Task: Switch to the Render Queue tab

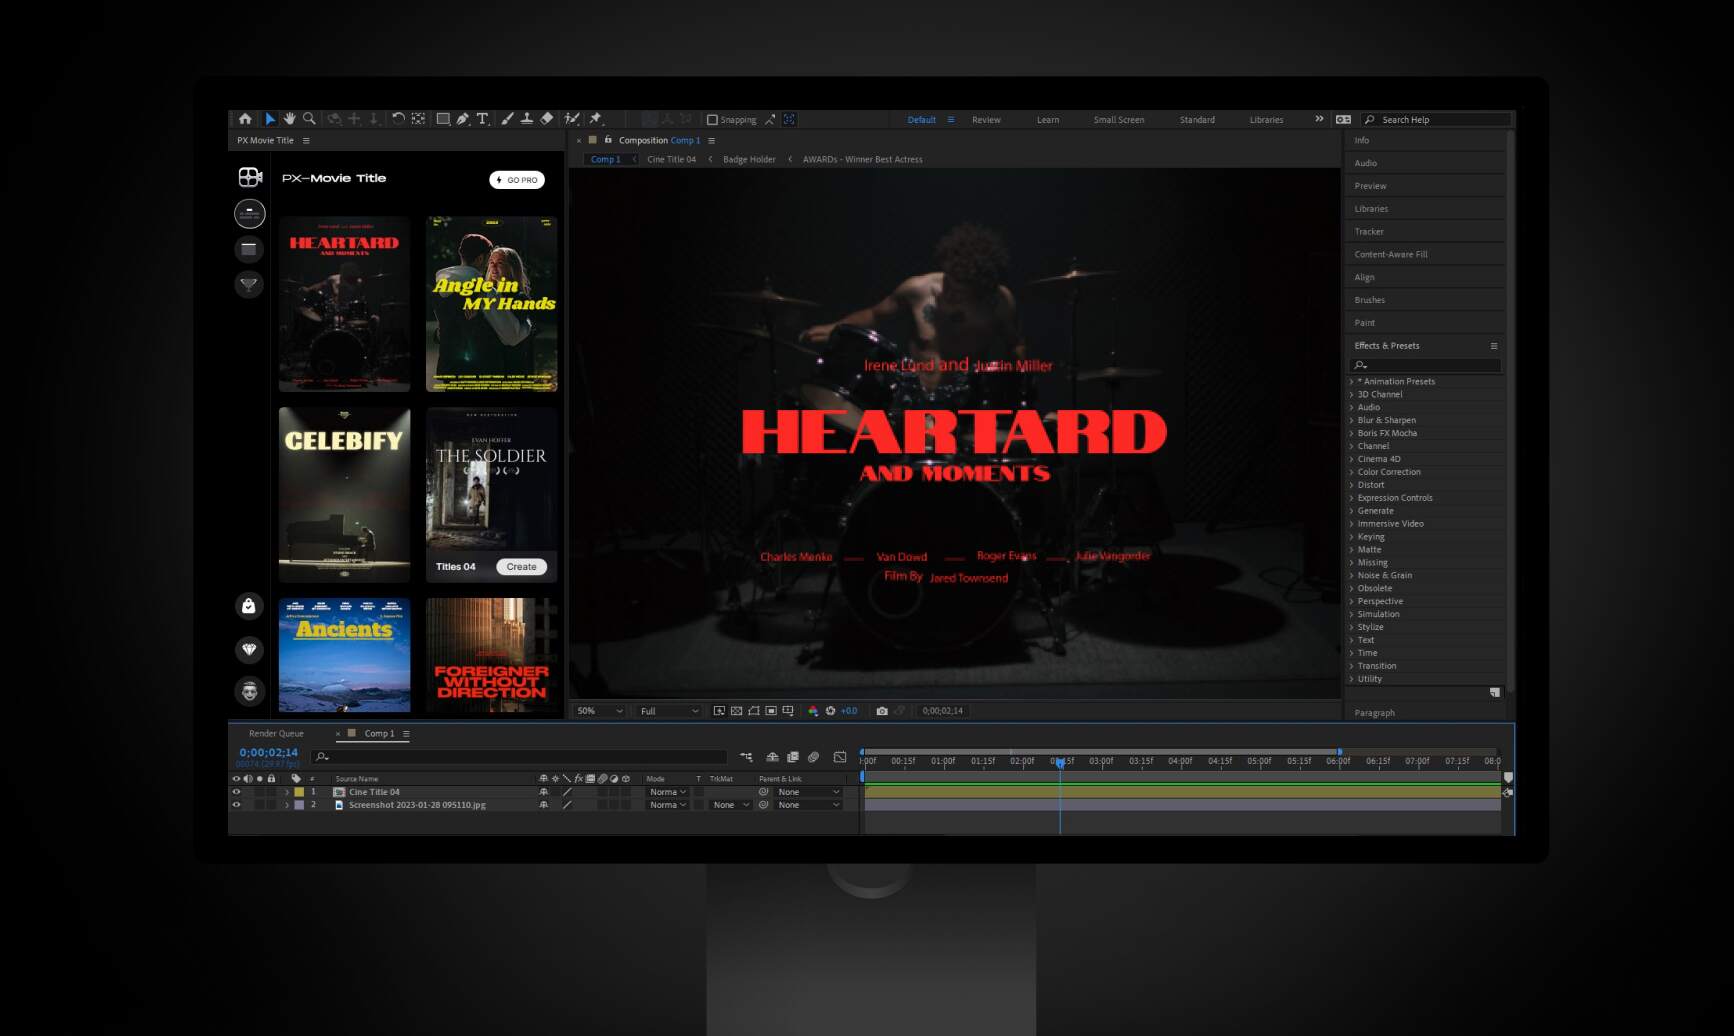Action: coord(276,734)
